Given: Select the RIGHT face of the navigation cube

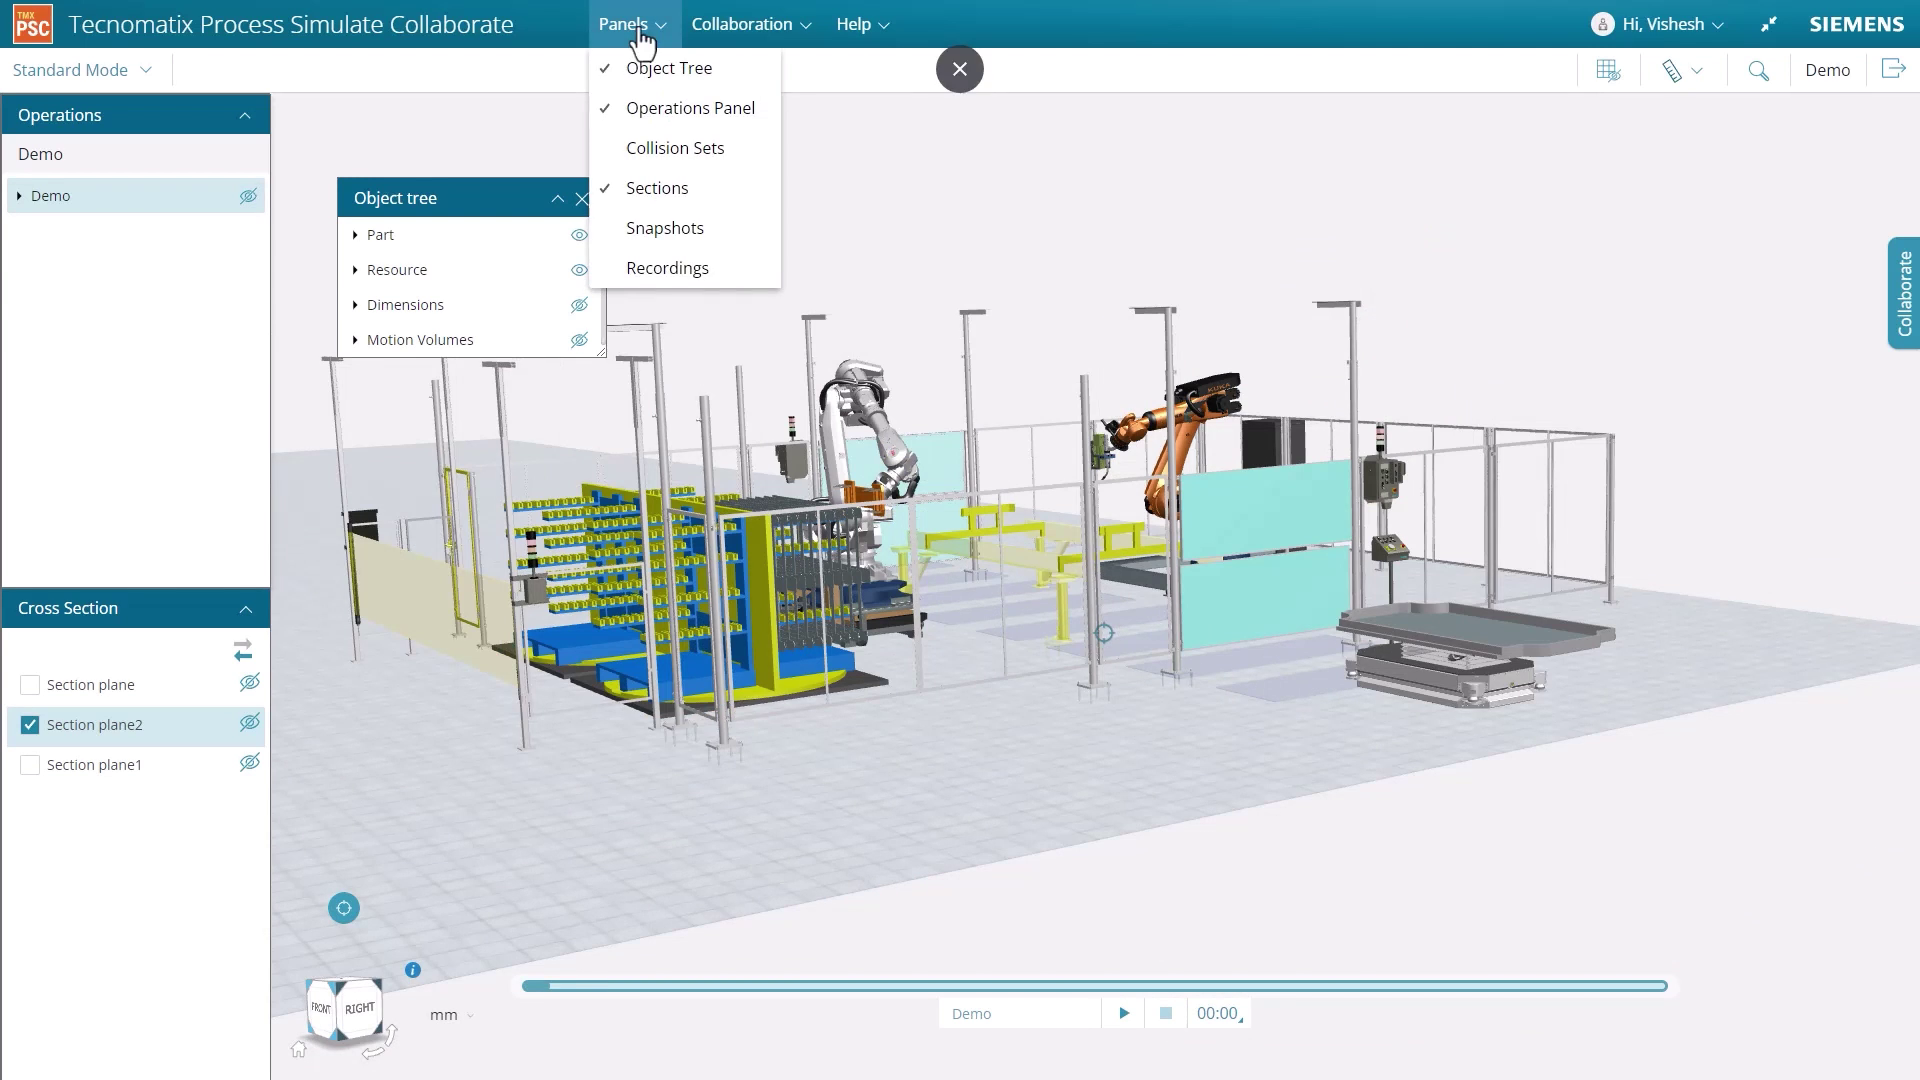Looking at the screenshot, I should 361,1008.
